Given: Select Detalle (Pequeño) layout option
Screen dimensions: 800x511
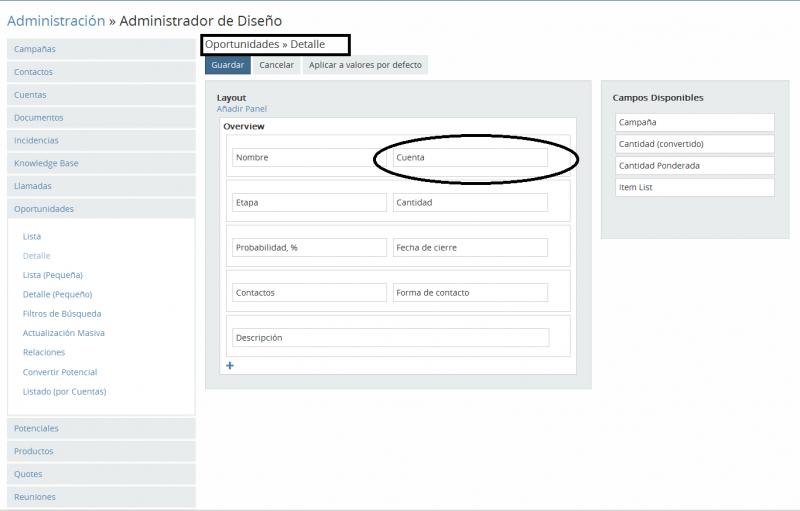Looking at the screenshot, I should click(x=57, y=294).
